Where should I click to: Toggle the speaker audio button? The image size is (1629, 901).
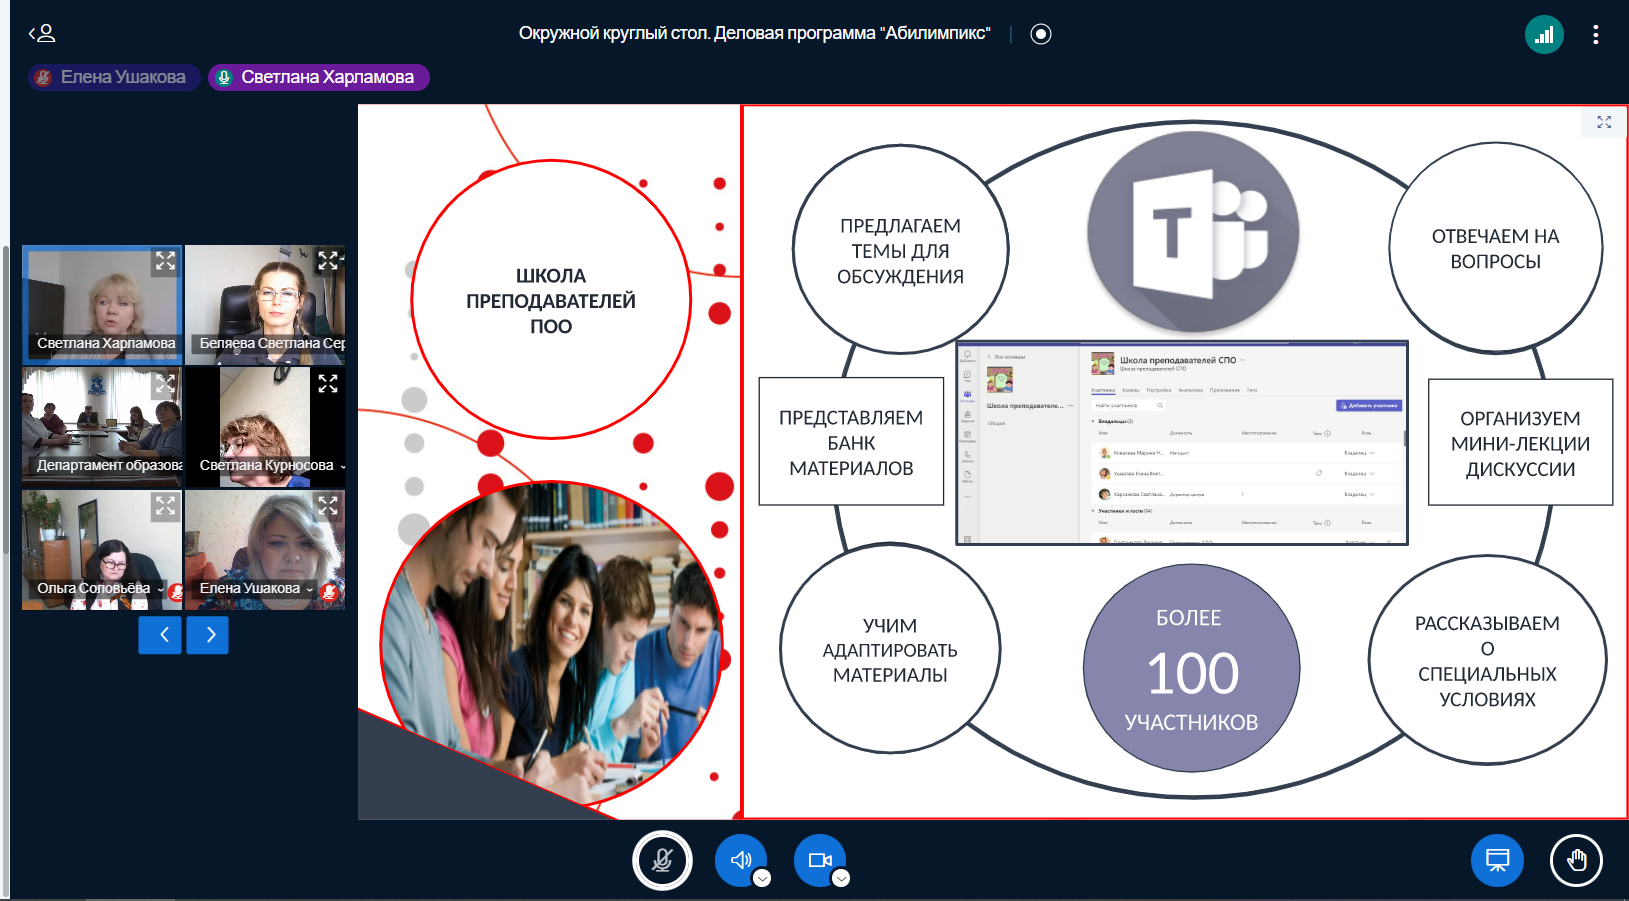click(x=740, y=860)
